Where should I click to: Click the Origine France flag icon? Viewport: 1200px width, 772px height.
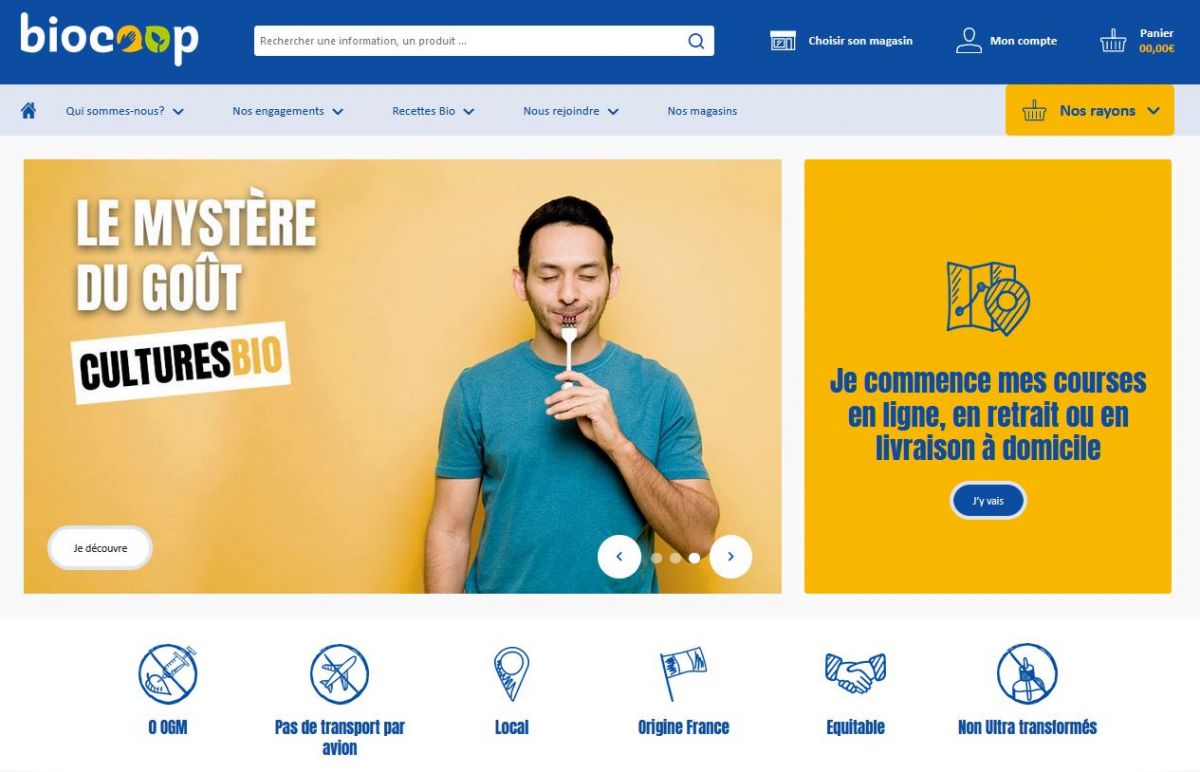(x=683, y=674)
